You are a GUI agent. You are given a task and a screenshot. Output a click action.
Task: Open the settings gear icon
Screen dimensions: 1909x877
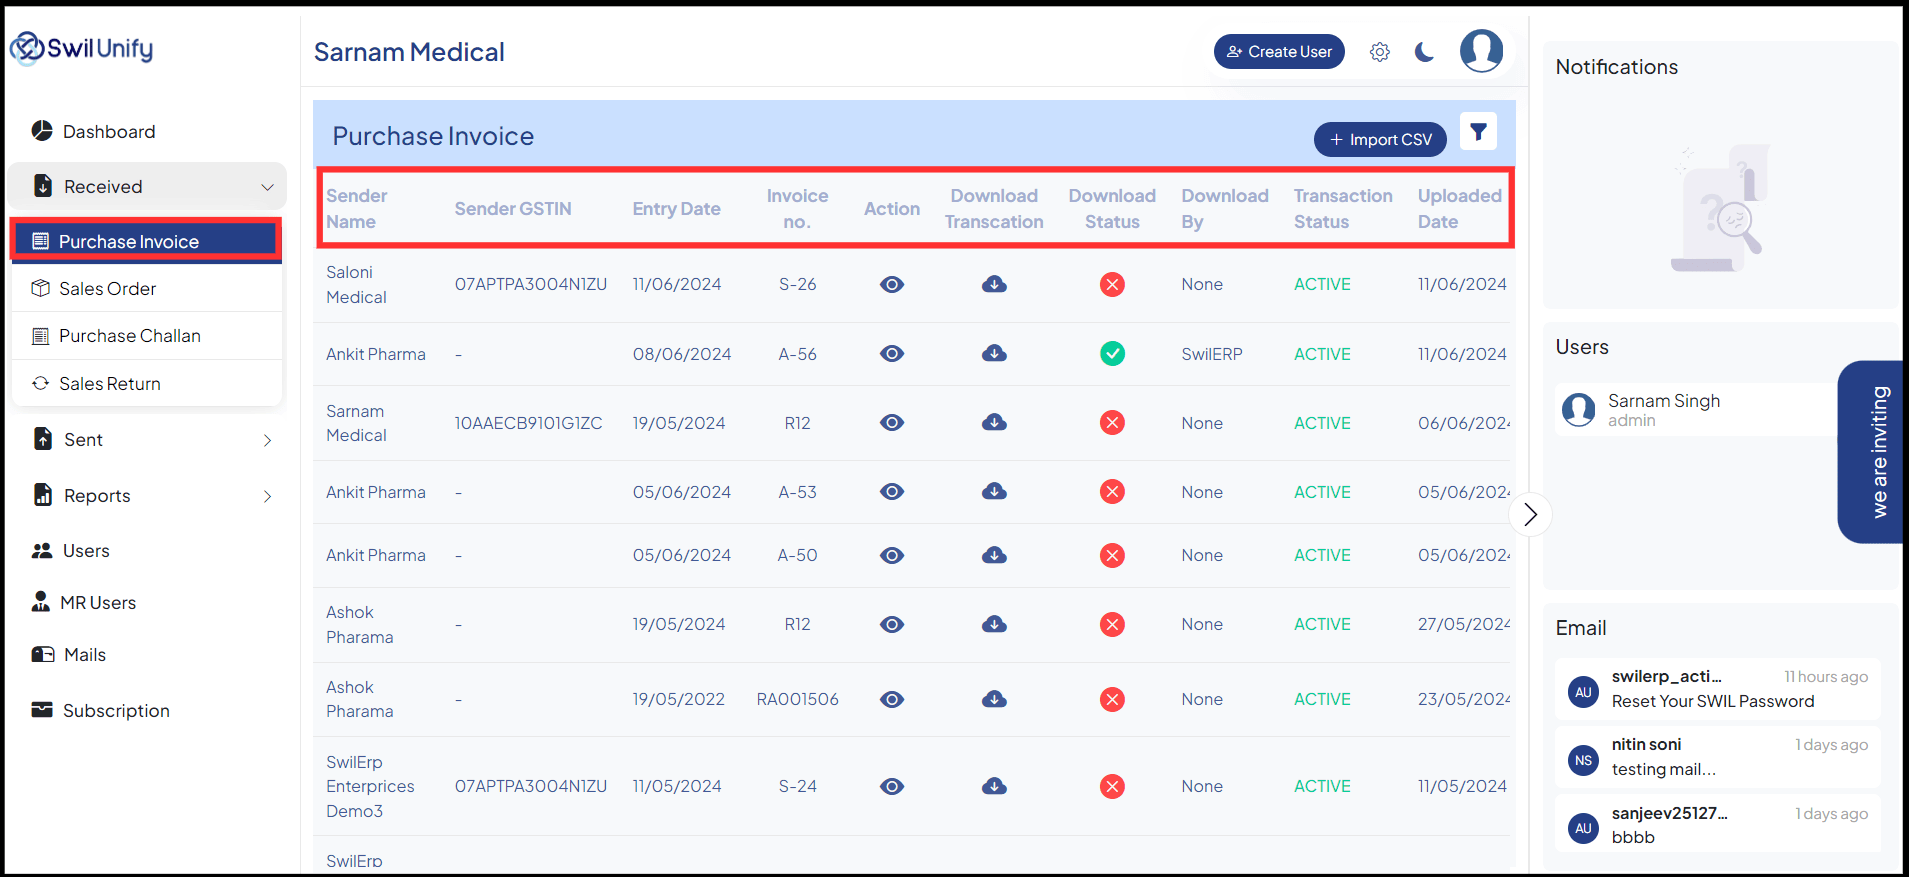point(1380,52)
